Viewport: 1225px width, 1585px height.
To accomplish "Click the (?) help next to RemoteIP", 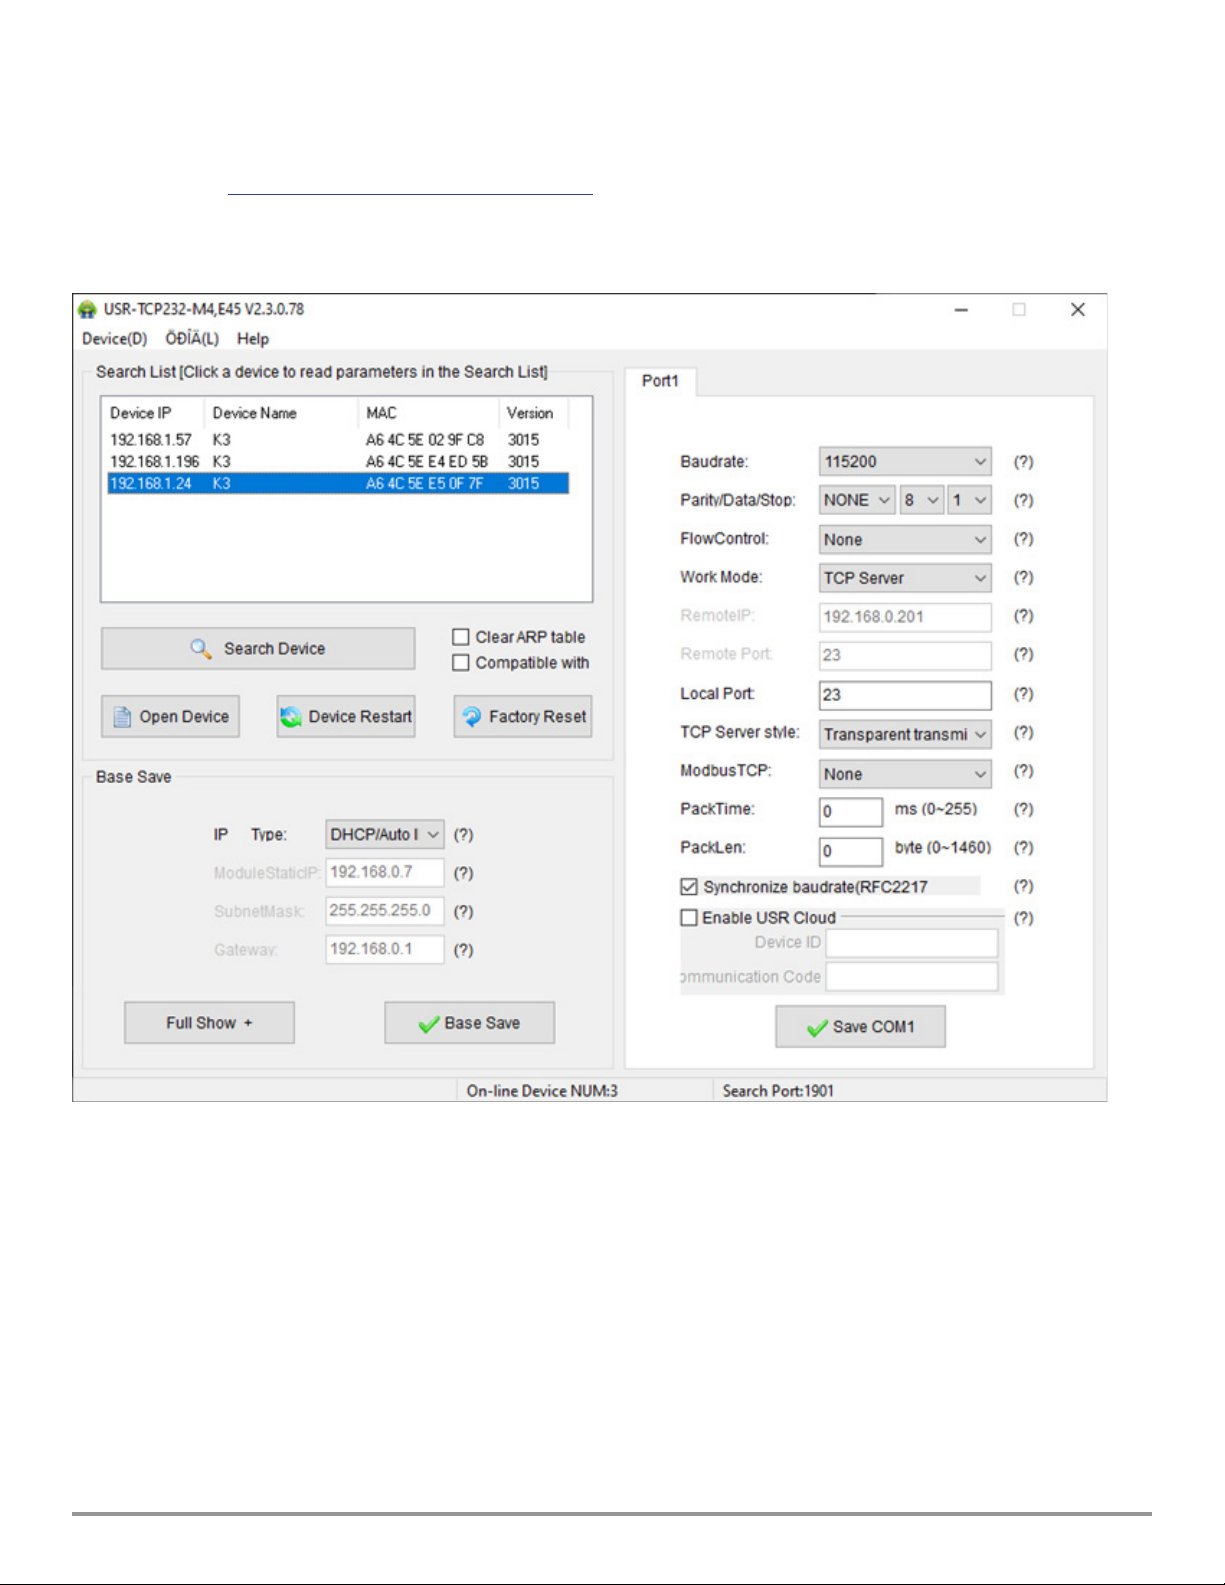I will coord(1023,616).
